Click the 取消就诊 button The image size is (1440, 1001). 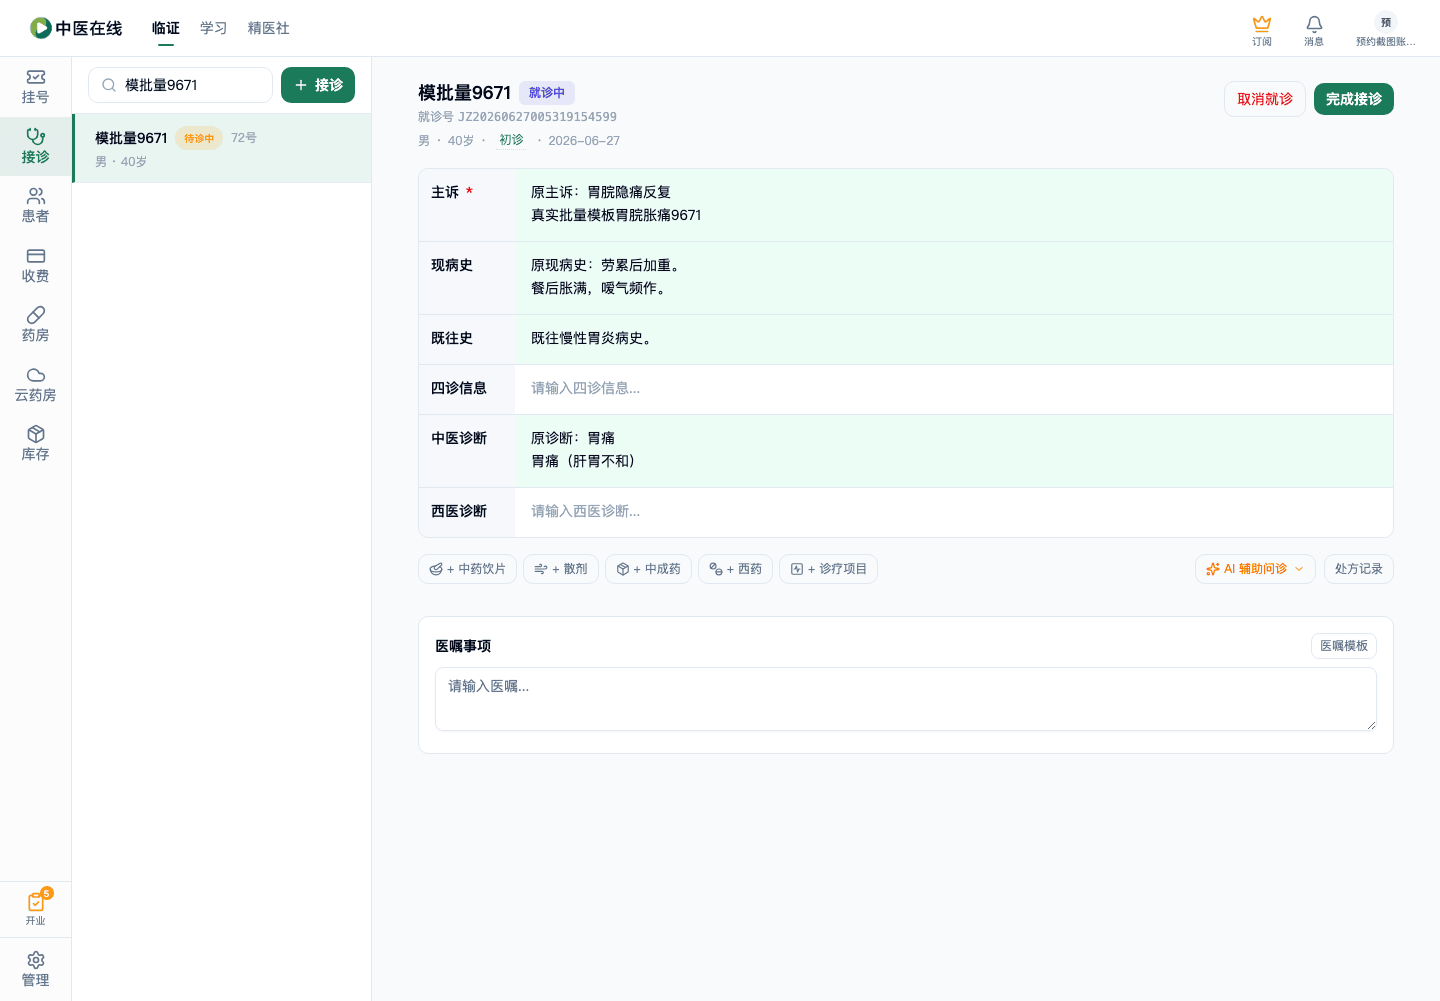coord(1265,99)
